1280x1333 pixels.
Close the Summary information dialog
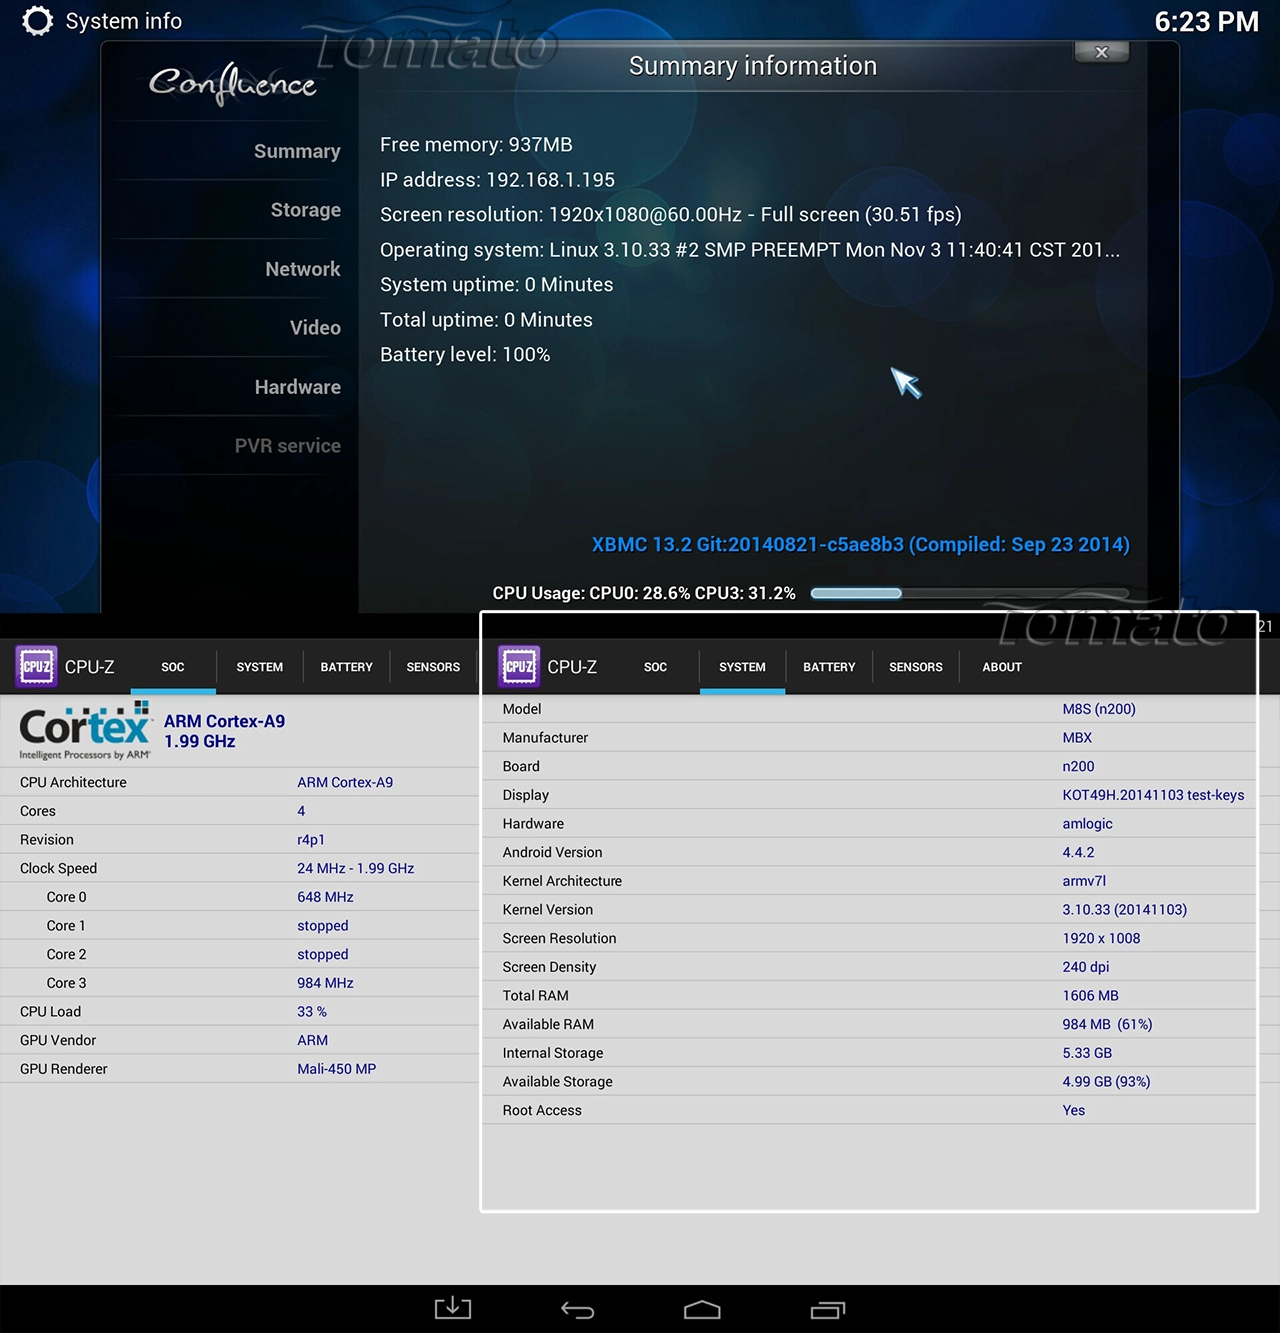pos(1101,52)
